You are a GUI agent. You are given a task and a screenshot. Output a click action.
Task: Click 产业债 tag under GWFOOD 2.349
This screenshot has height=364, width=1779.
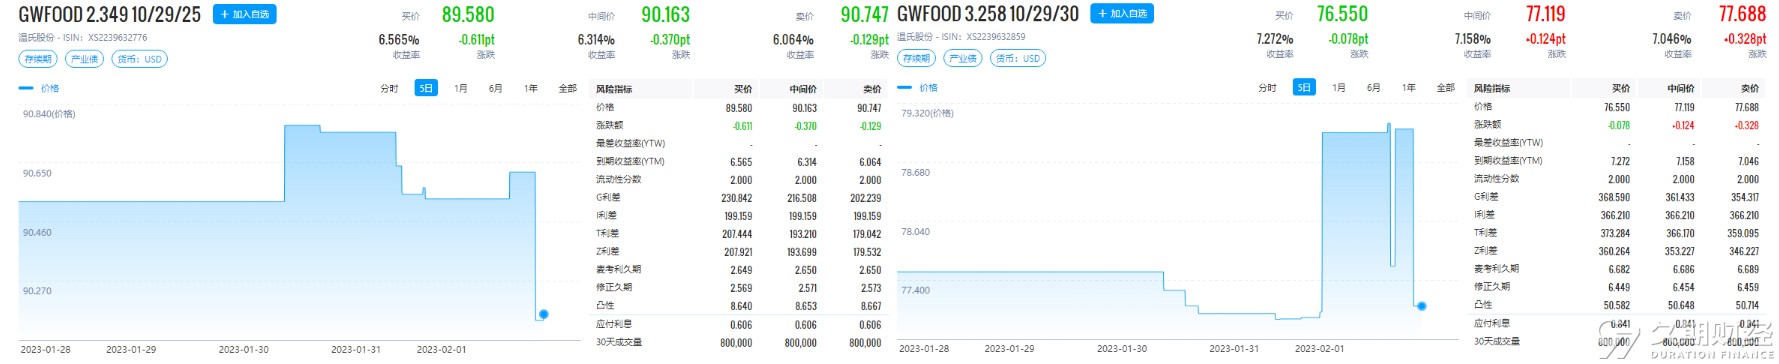(x=85, y=59)
